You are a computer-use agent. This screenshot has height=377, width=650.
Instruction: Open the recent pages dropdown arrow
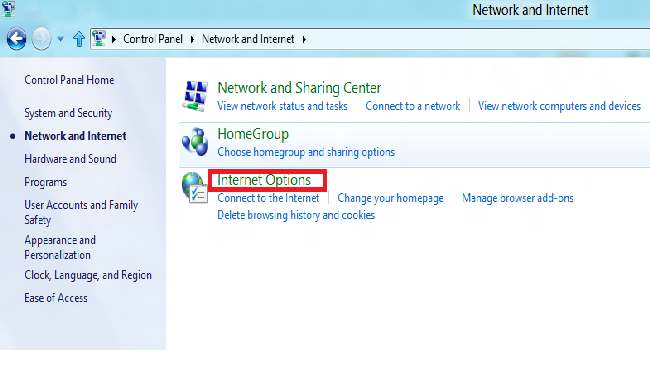point(61,39)
